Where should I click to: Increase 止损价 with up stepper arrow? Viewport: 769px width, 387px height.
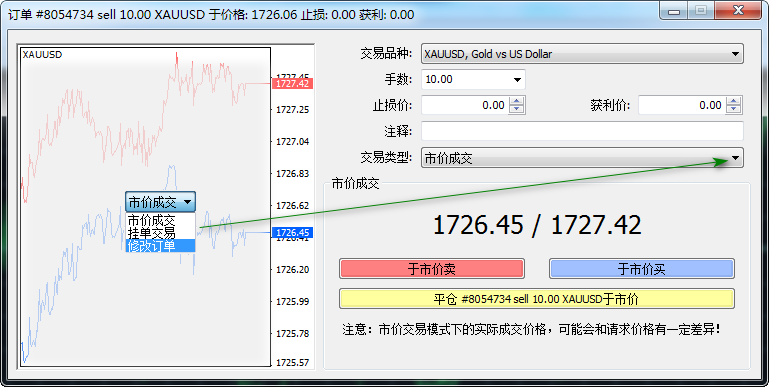click(x=516, y=101)
